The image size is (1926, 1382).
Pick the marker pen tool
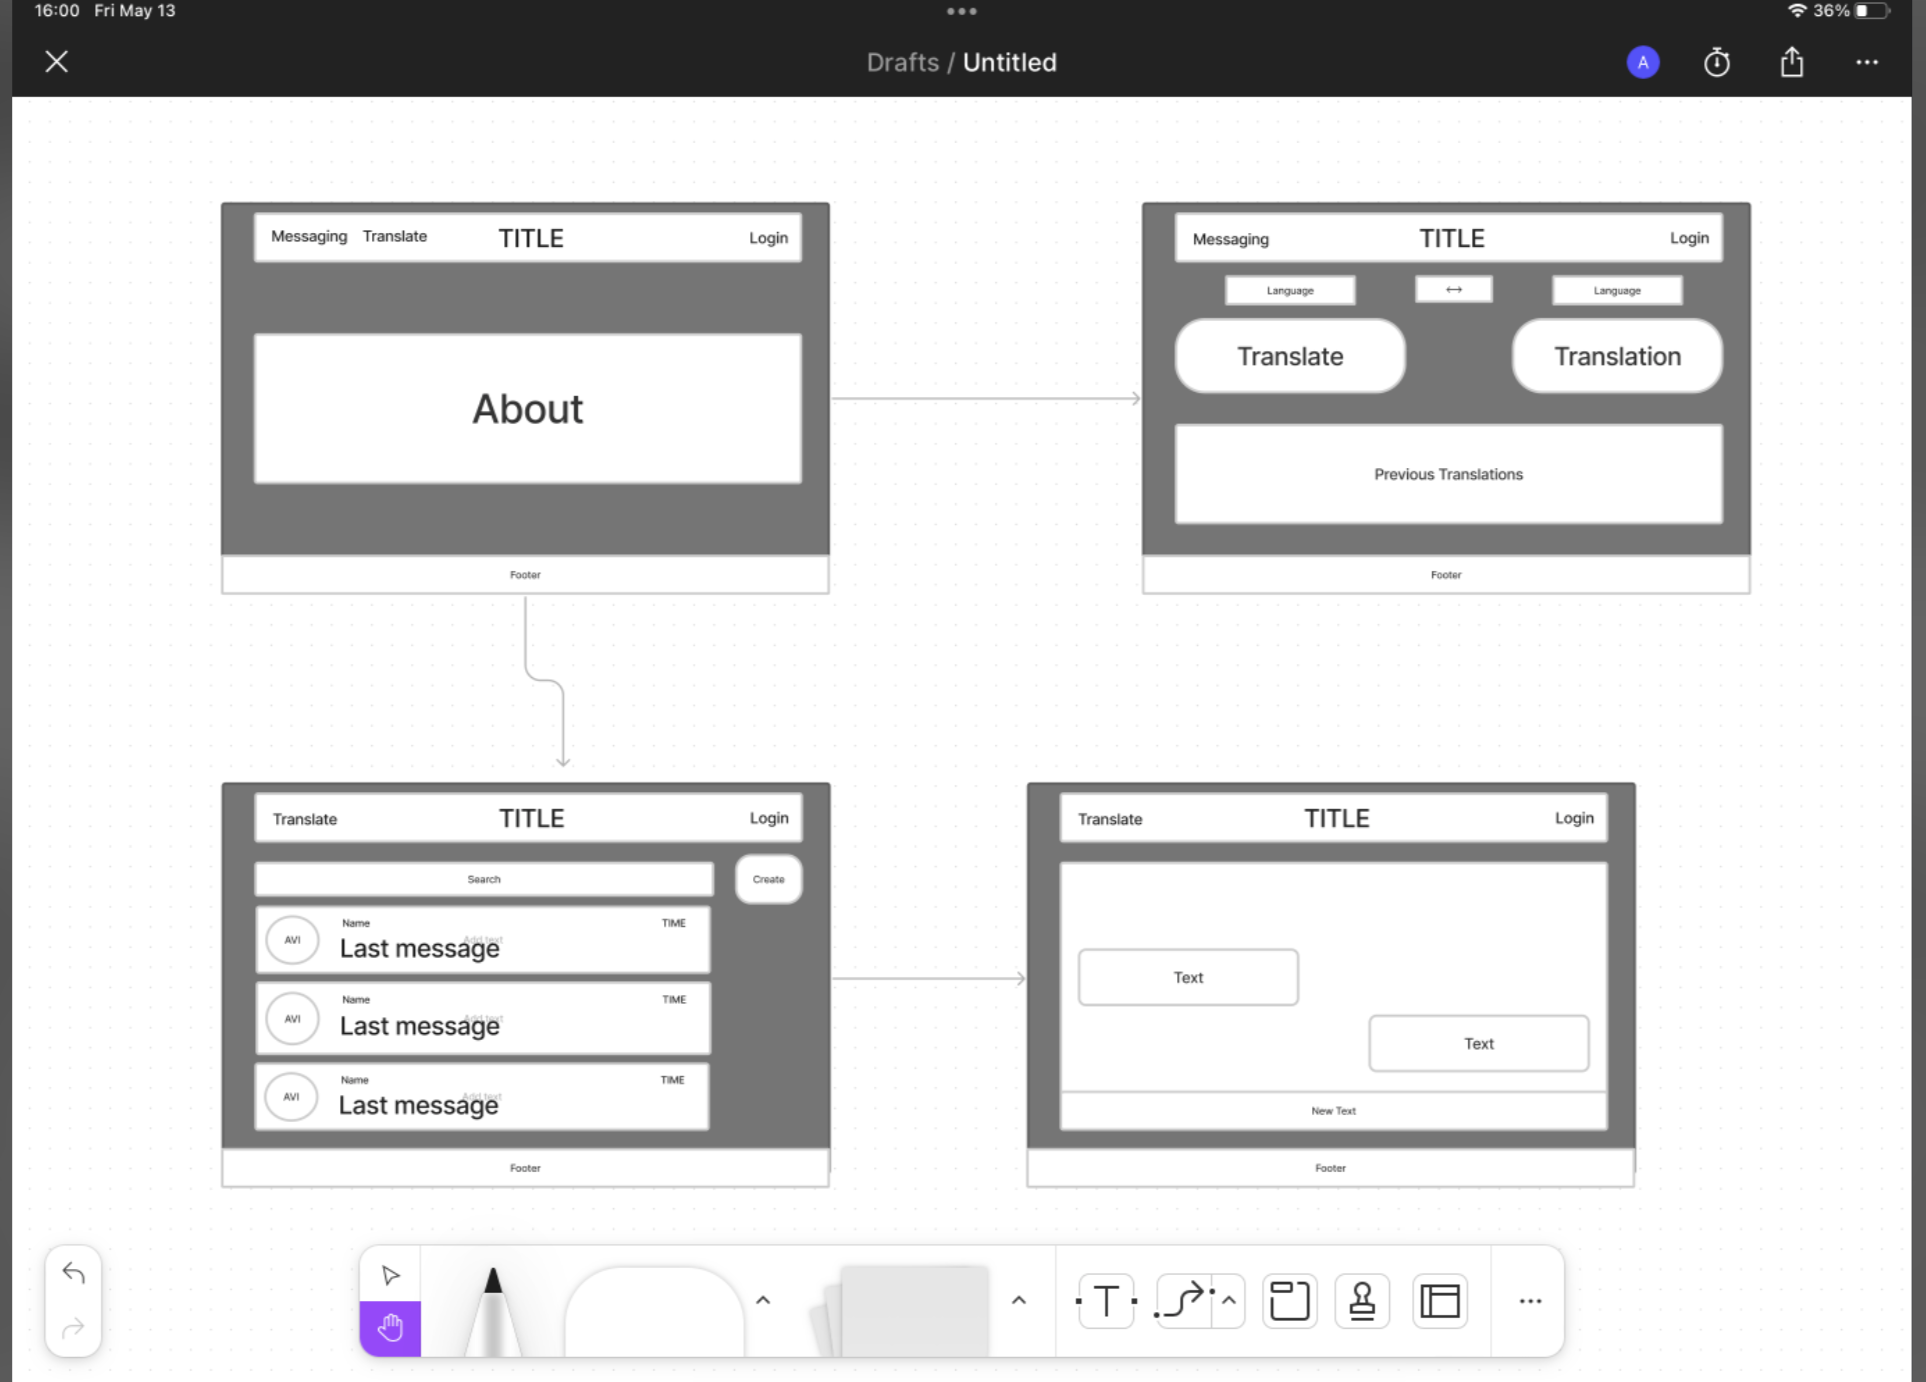point(492,1312)
